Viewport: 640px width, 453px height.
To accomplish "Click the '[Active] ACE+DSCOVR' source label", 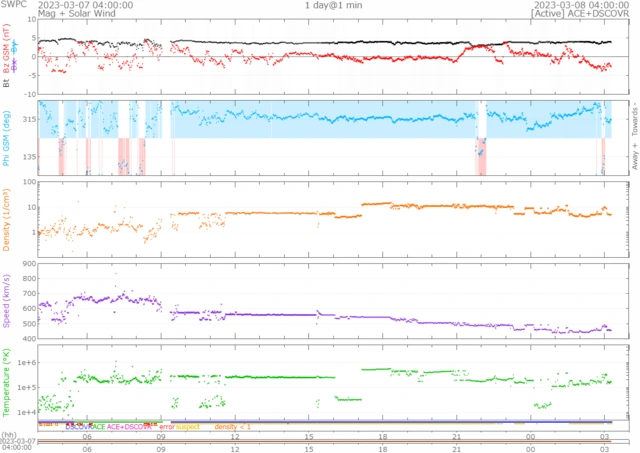I will (580, 13).
